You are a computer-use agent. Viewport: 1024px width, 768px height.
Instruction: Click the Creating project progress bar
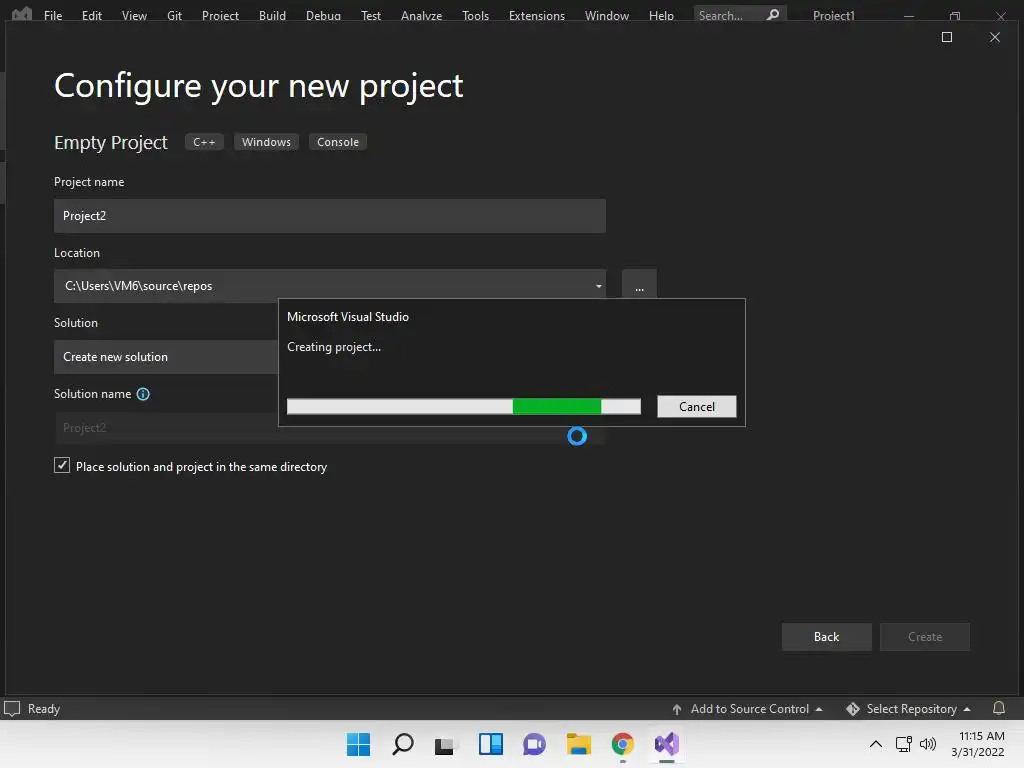coord(464,406)
